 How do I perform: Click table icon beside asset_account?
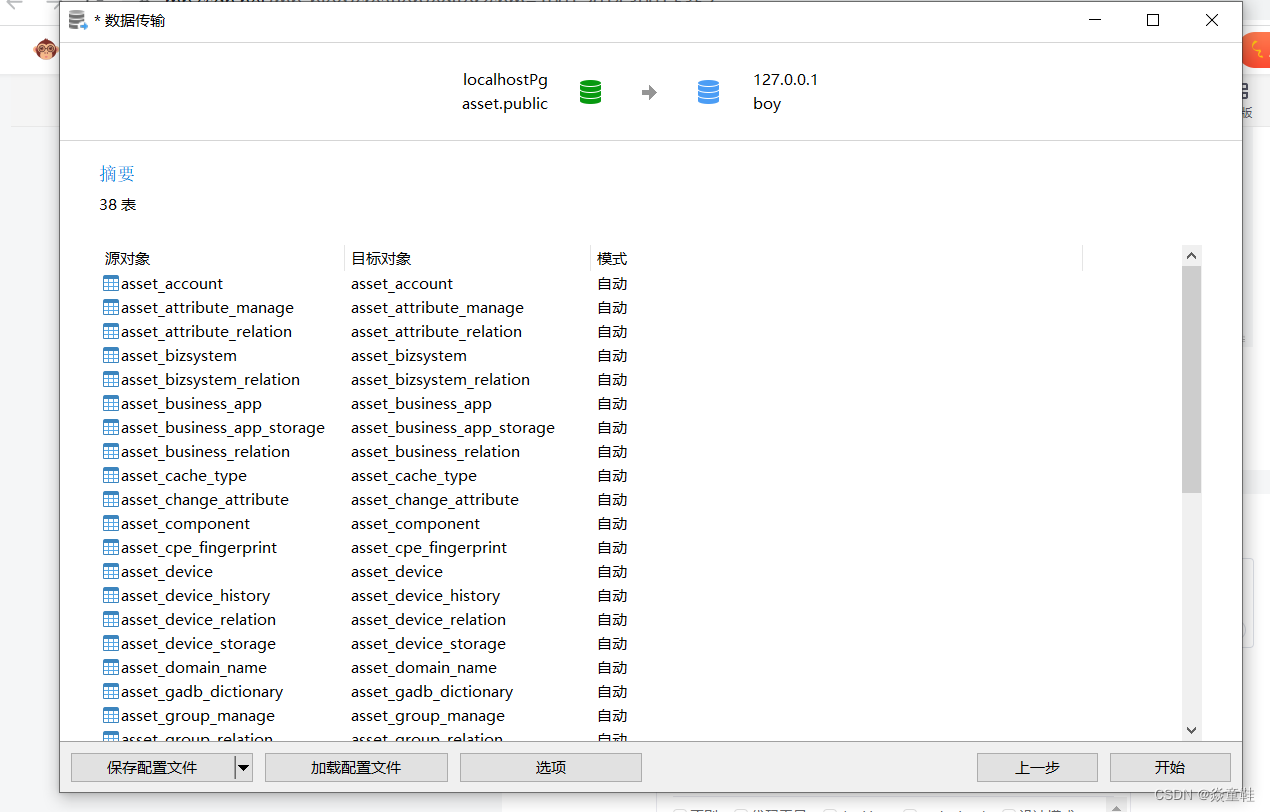point(111,284)
